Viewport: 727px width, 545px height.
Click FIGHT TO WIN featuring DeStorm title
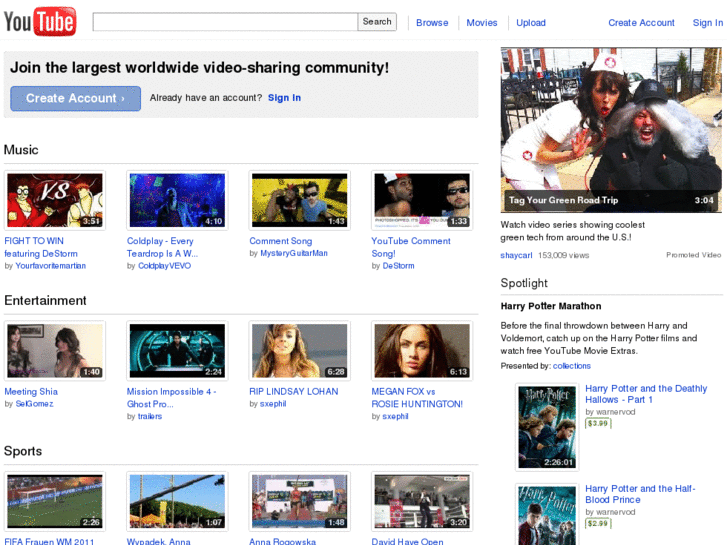point(41,247)
